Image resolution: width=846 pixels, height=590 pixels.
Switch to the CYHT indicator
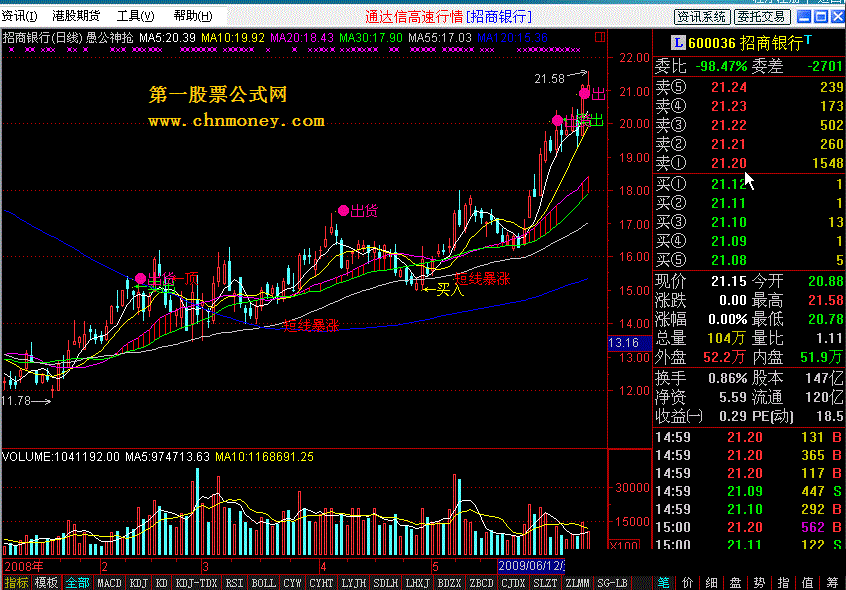pyautogui.click(x=322, y=583)
